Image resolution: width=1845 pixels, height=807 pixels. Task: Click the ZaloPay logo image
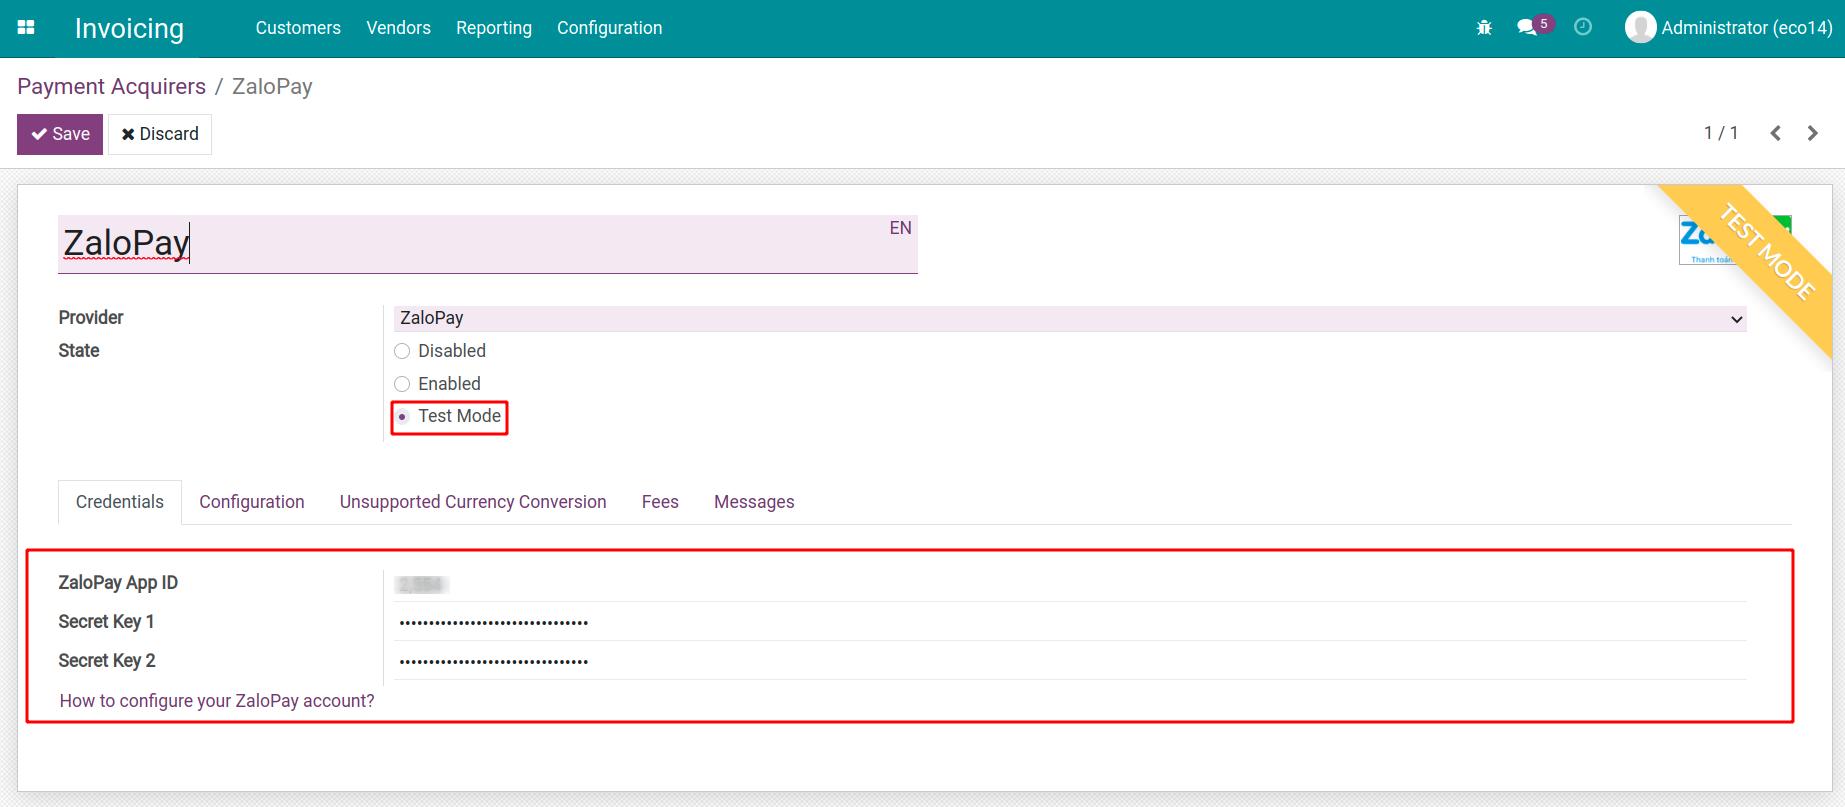click(x=1734, y=240)
